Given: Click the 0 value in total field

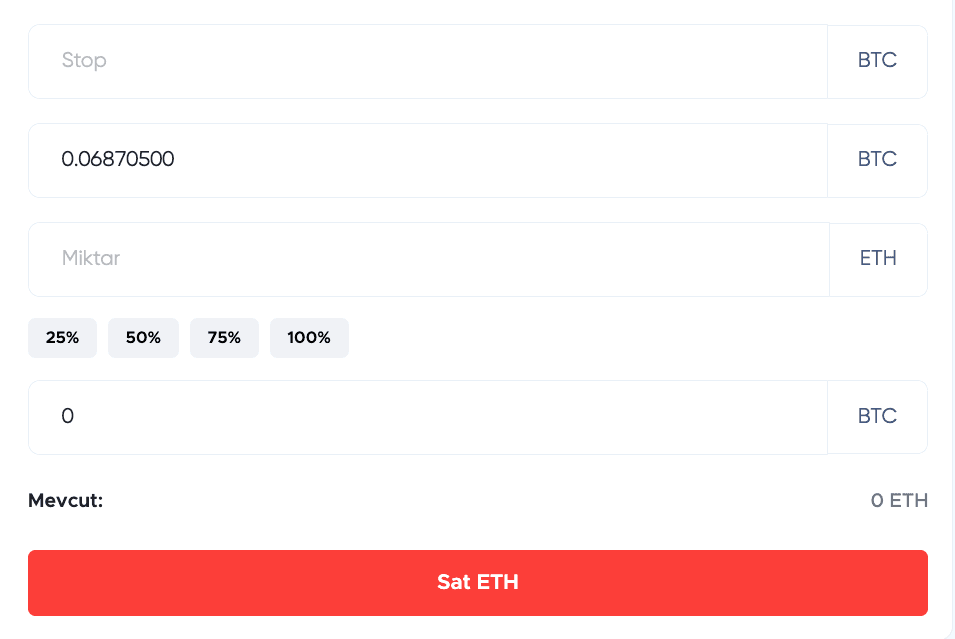Looking at the screenshot, I should pyautogui.click(x=68, y=417).
